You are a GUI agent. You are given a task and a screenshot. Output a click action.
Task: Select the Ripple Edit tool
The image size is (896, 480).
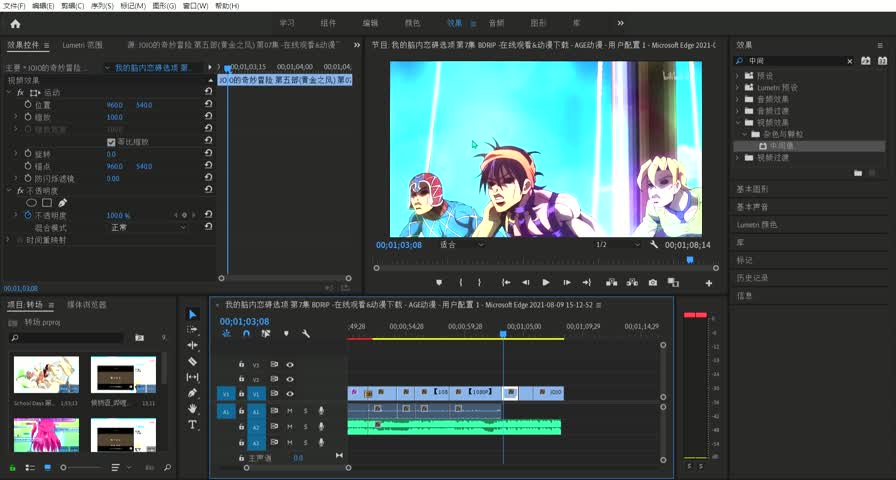193,346
